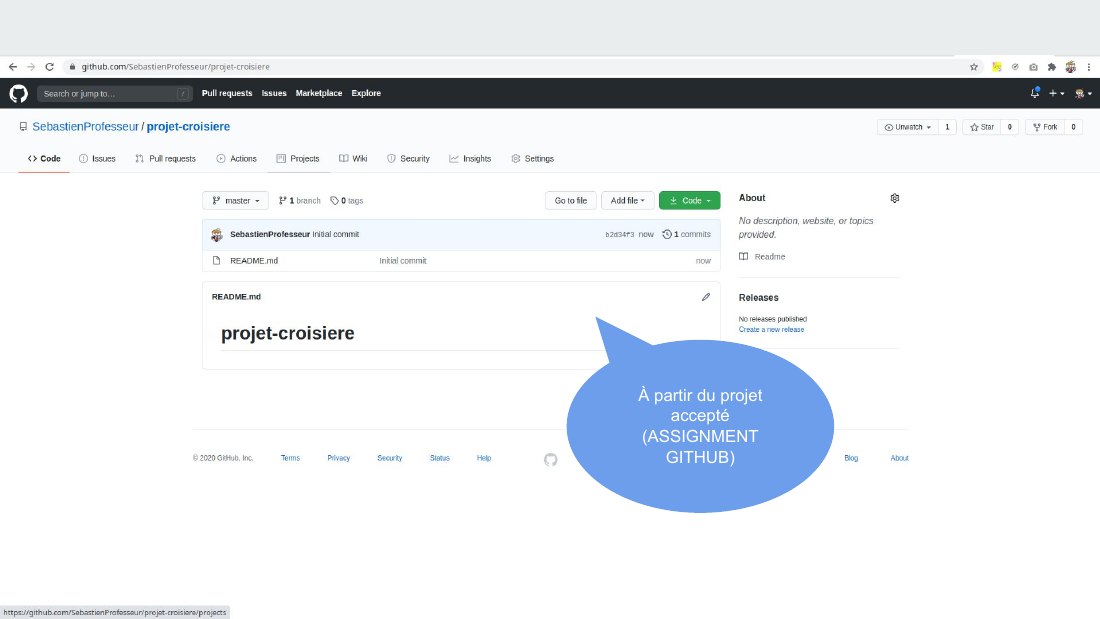Click the address bar URL
The height and width of the screenshot is (619, 1100).
pyautogui.click(x=175, y=67)
